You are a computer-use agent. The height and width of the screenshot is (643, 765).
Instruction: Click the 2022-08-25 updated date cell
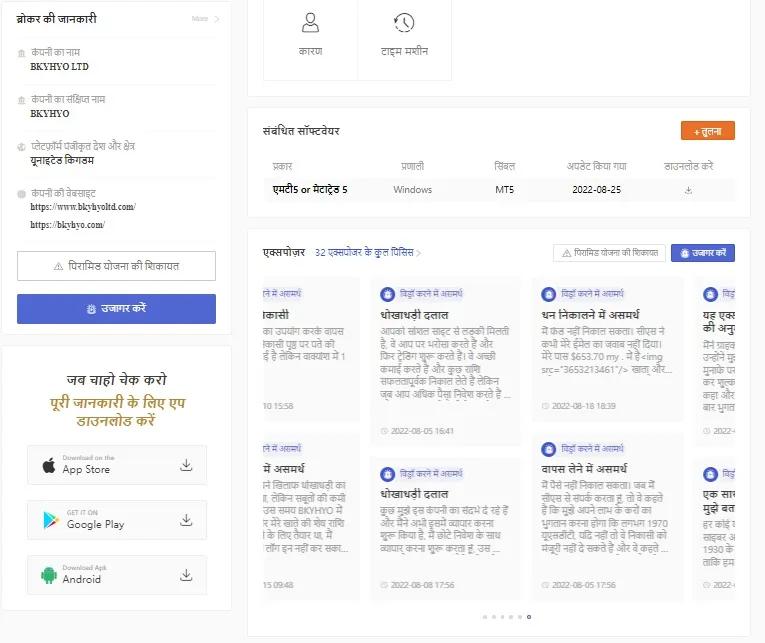pos(596,190)
